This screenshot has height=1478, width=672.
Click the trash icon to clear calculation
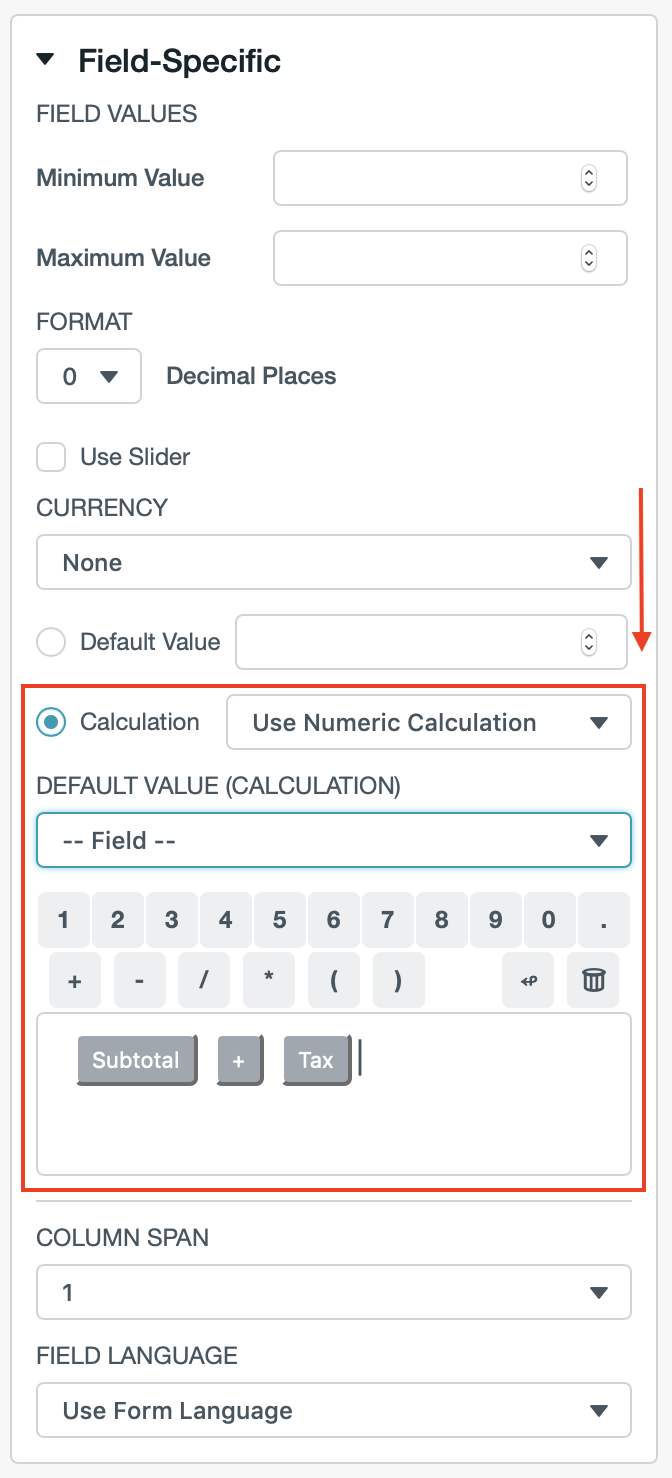(x=593, y=981)
